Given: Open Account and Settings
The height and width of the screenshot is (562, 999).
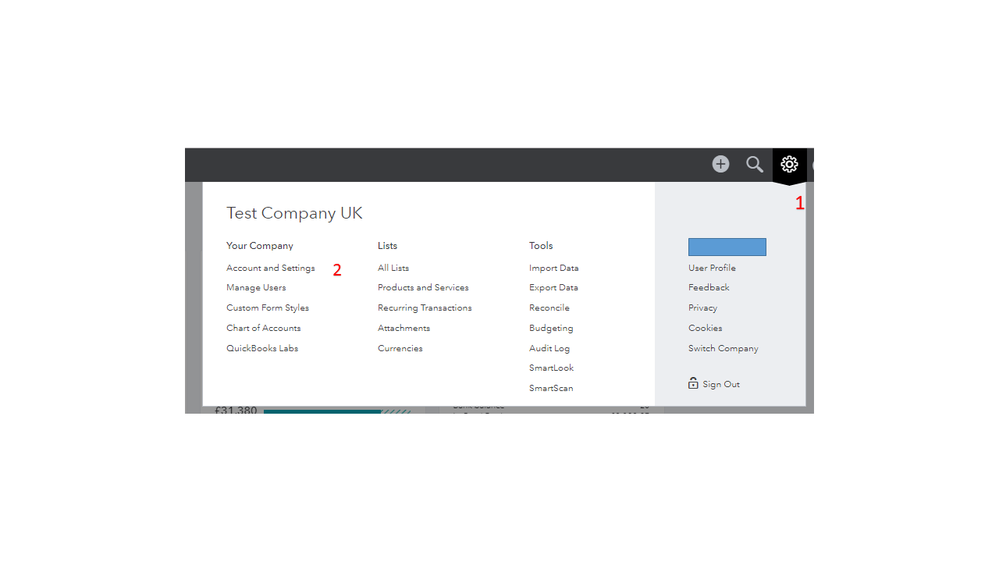Looking at the screenshot, I should [270, 268].
